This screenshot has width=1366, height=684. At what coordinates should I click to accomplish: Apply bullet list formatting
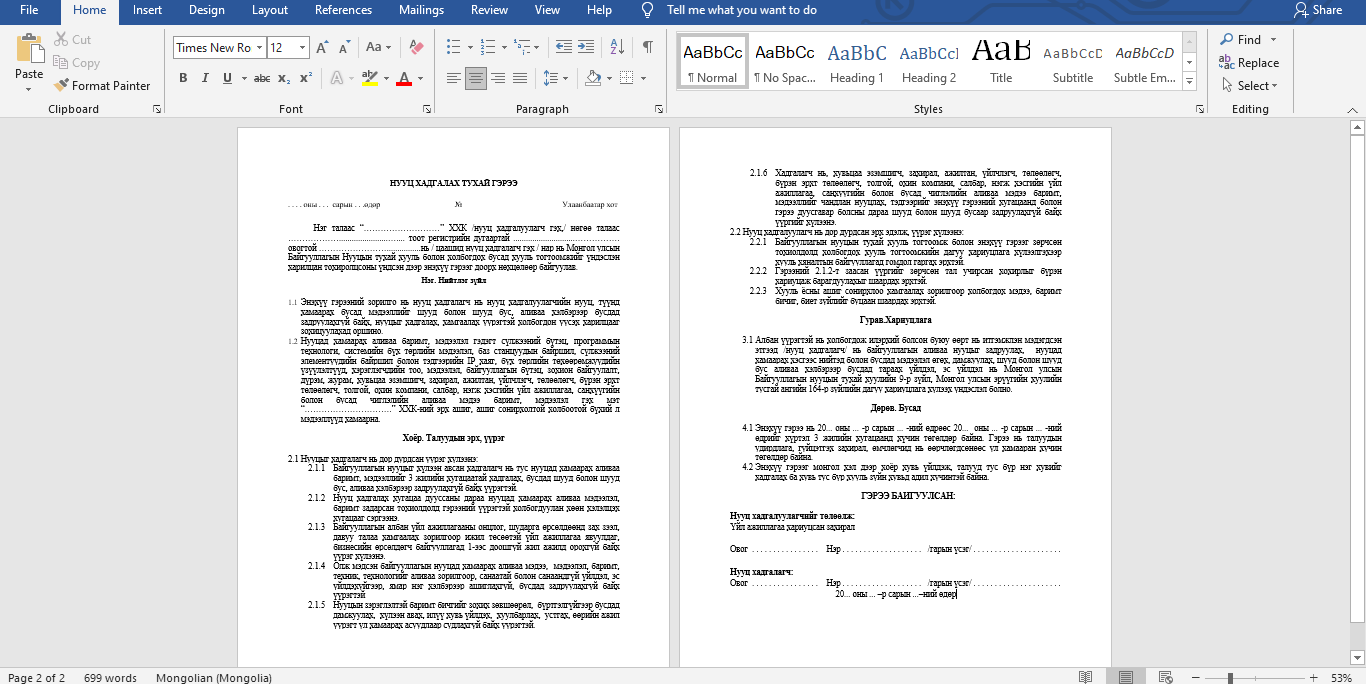coord(453,47)
